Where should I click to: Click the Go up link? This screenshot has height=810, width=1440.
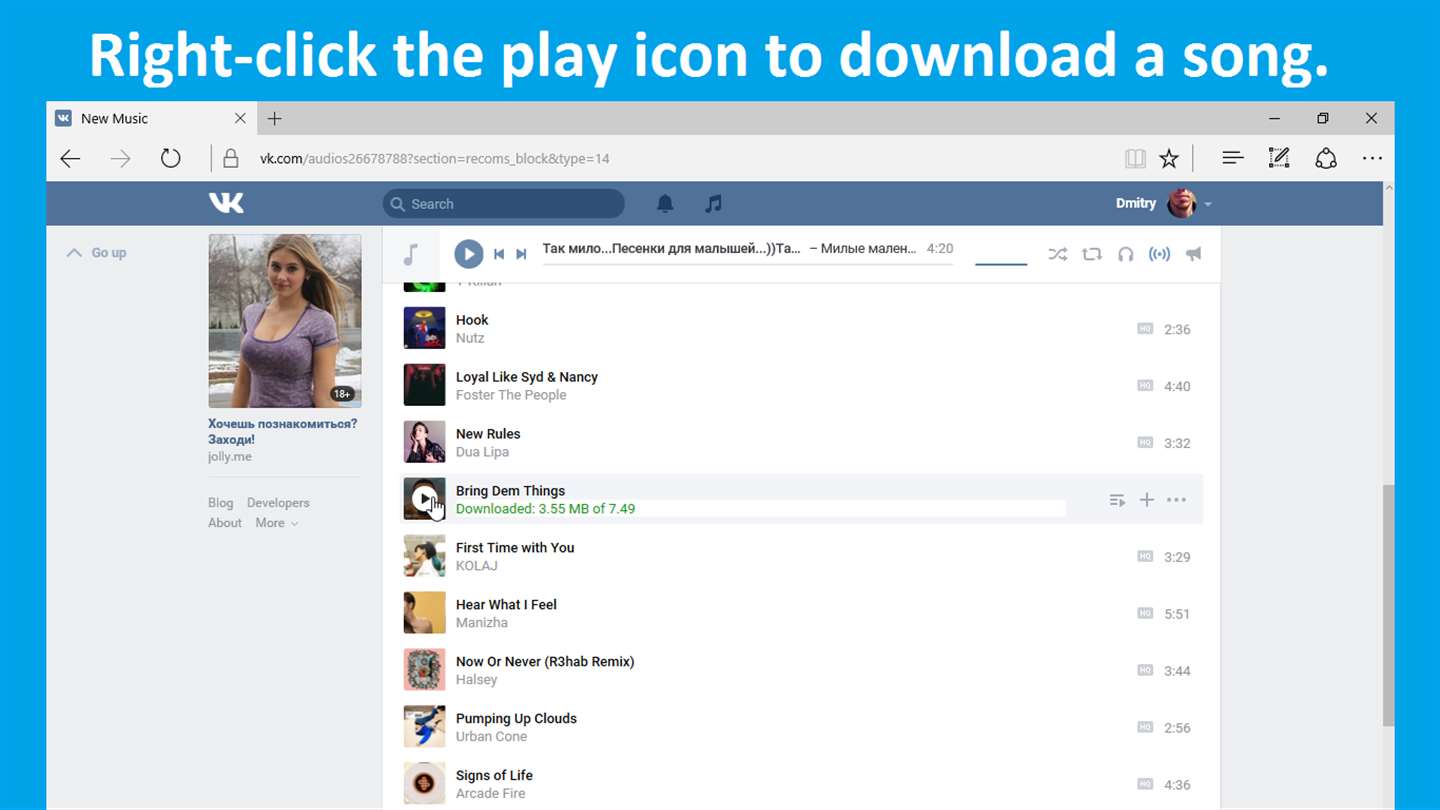pyautogui.click(x=97, y=253)
